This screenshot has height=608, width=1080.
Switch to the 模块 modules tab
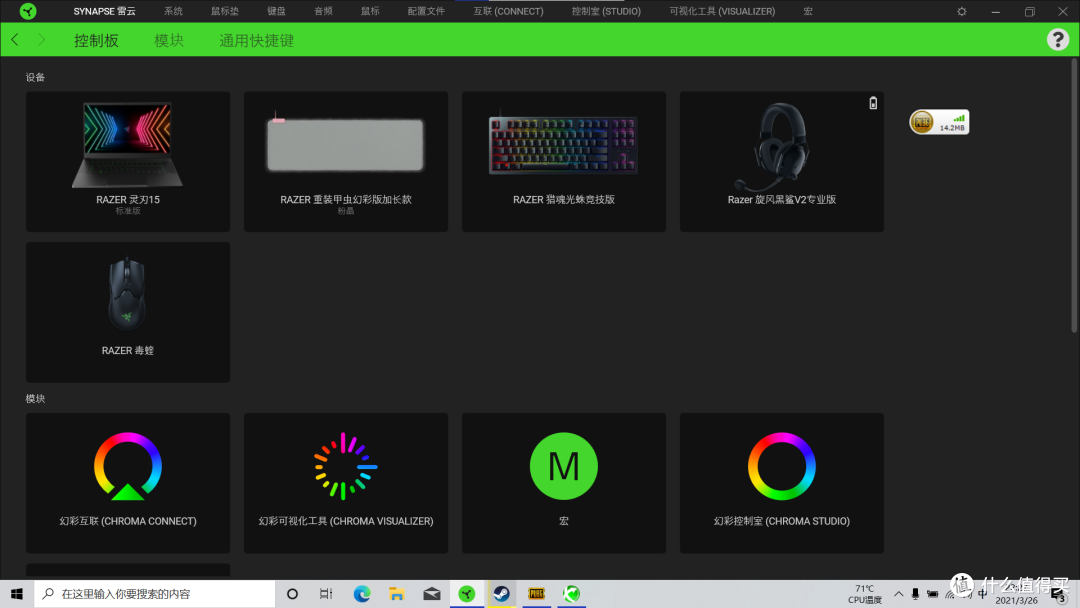click(169, 41)
